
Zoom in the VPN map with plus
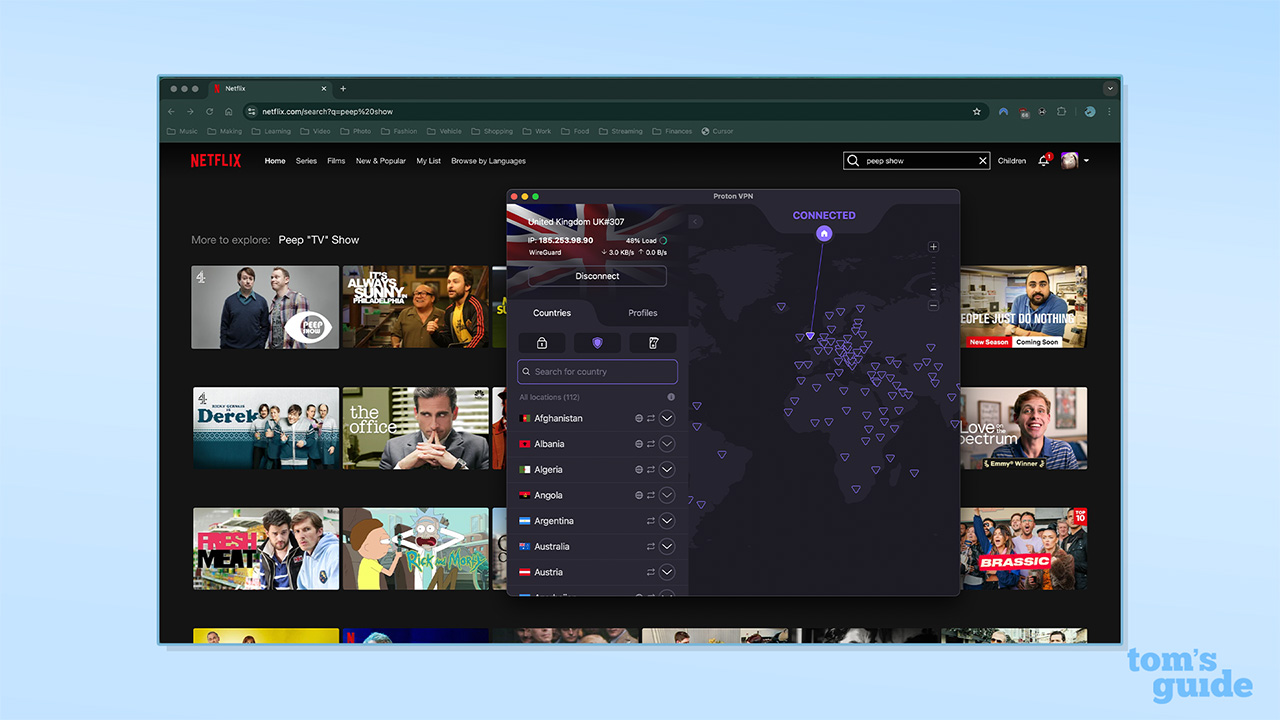[933, 247]
